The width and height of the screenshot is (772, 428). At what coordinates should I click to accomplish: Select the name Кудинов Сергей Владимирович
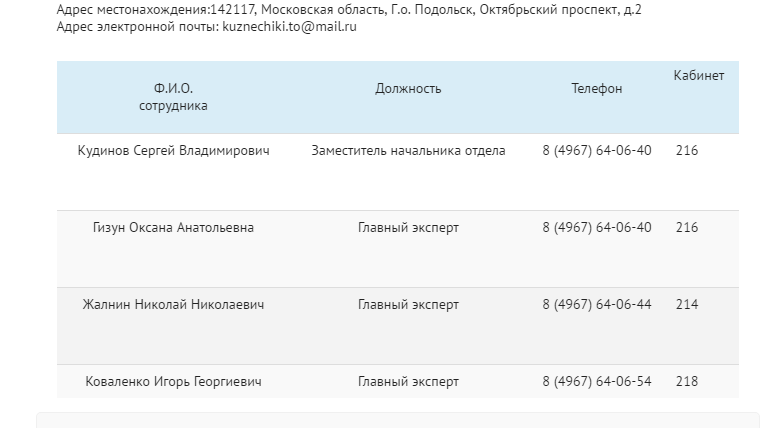[173, 151]
